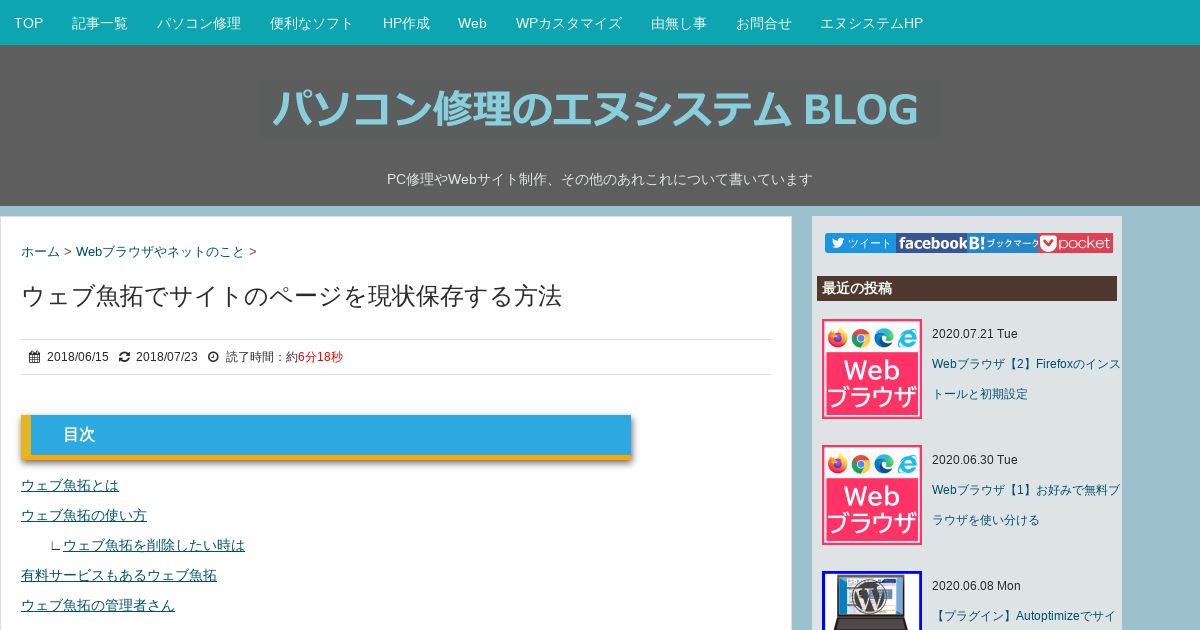1200x630 pixels.
Task: Save the page with Pocket button
Action: pyautogui.click(x=1076, y=243)
